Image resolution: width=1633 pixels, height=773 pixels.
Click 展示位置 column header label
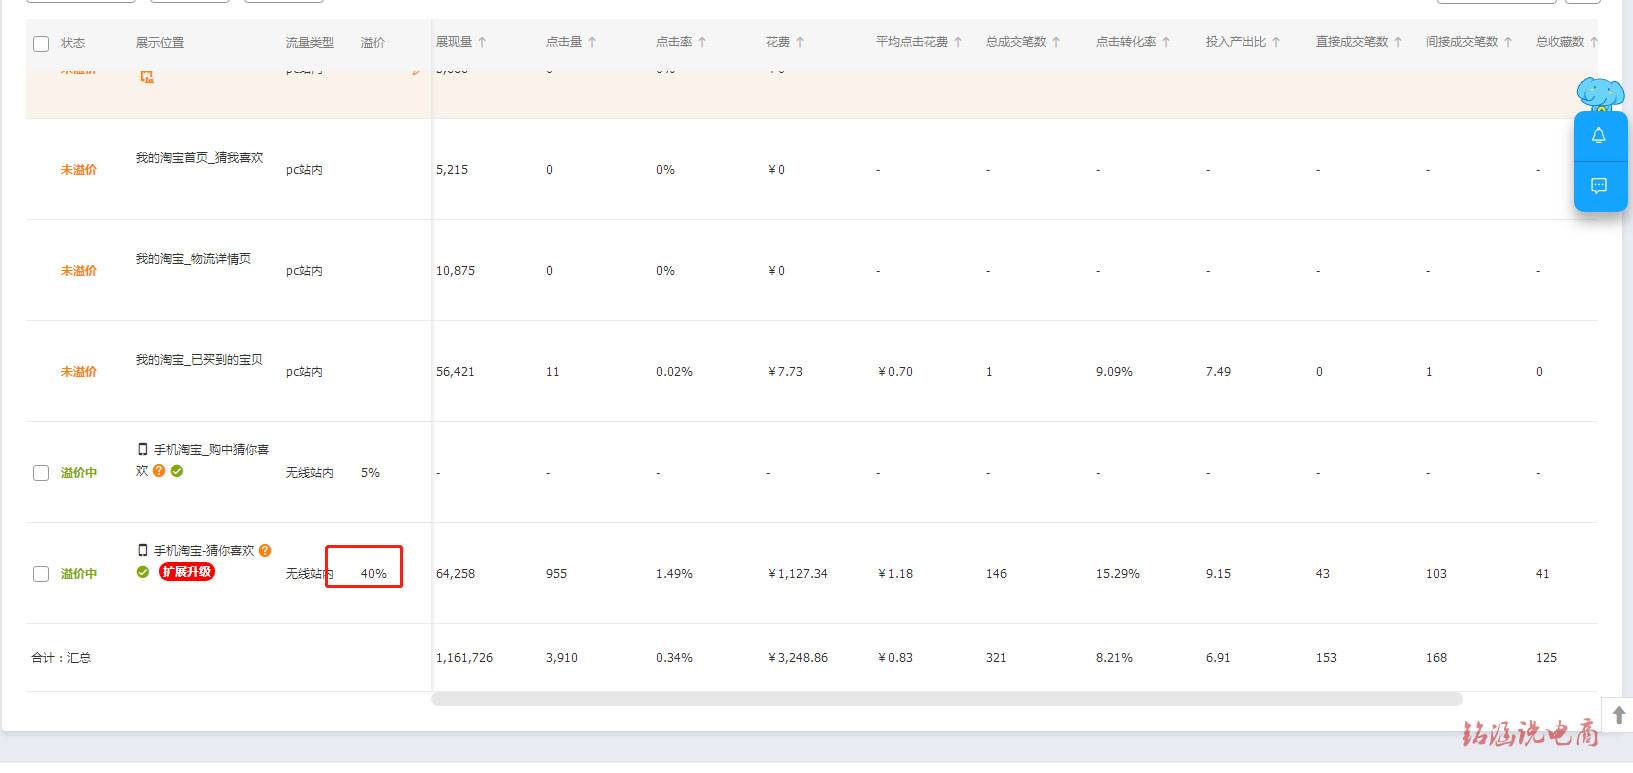point(160,43)
